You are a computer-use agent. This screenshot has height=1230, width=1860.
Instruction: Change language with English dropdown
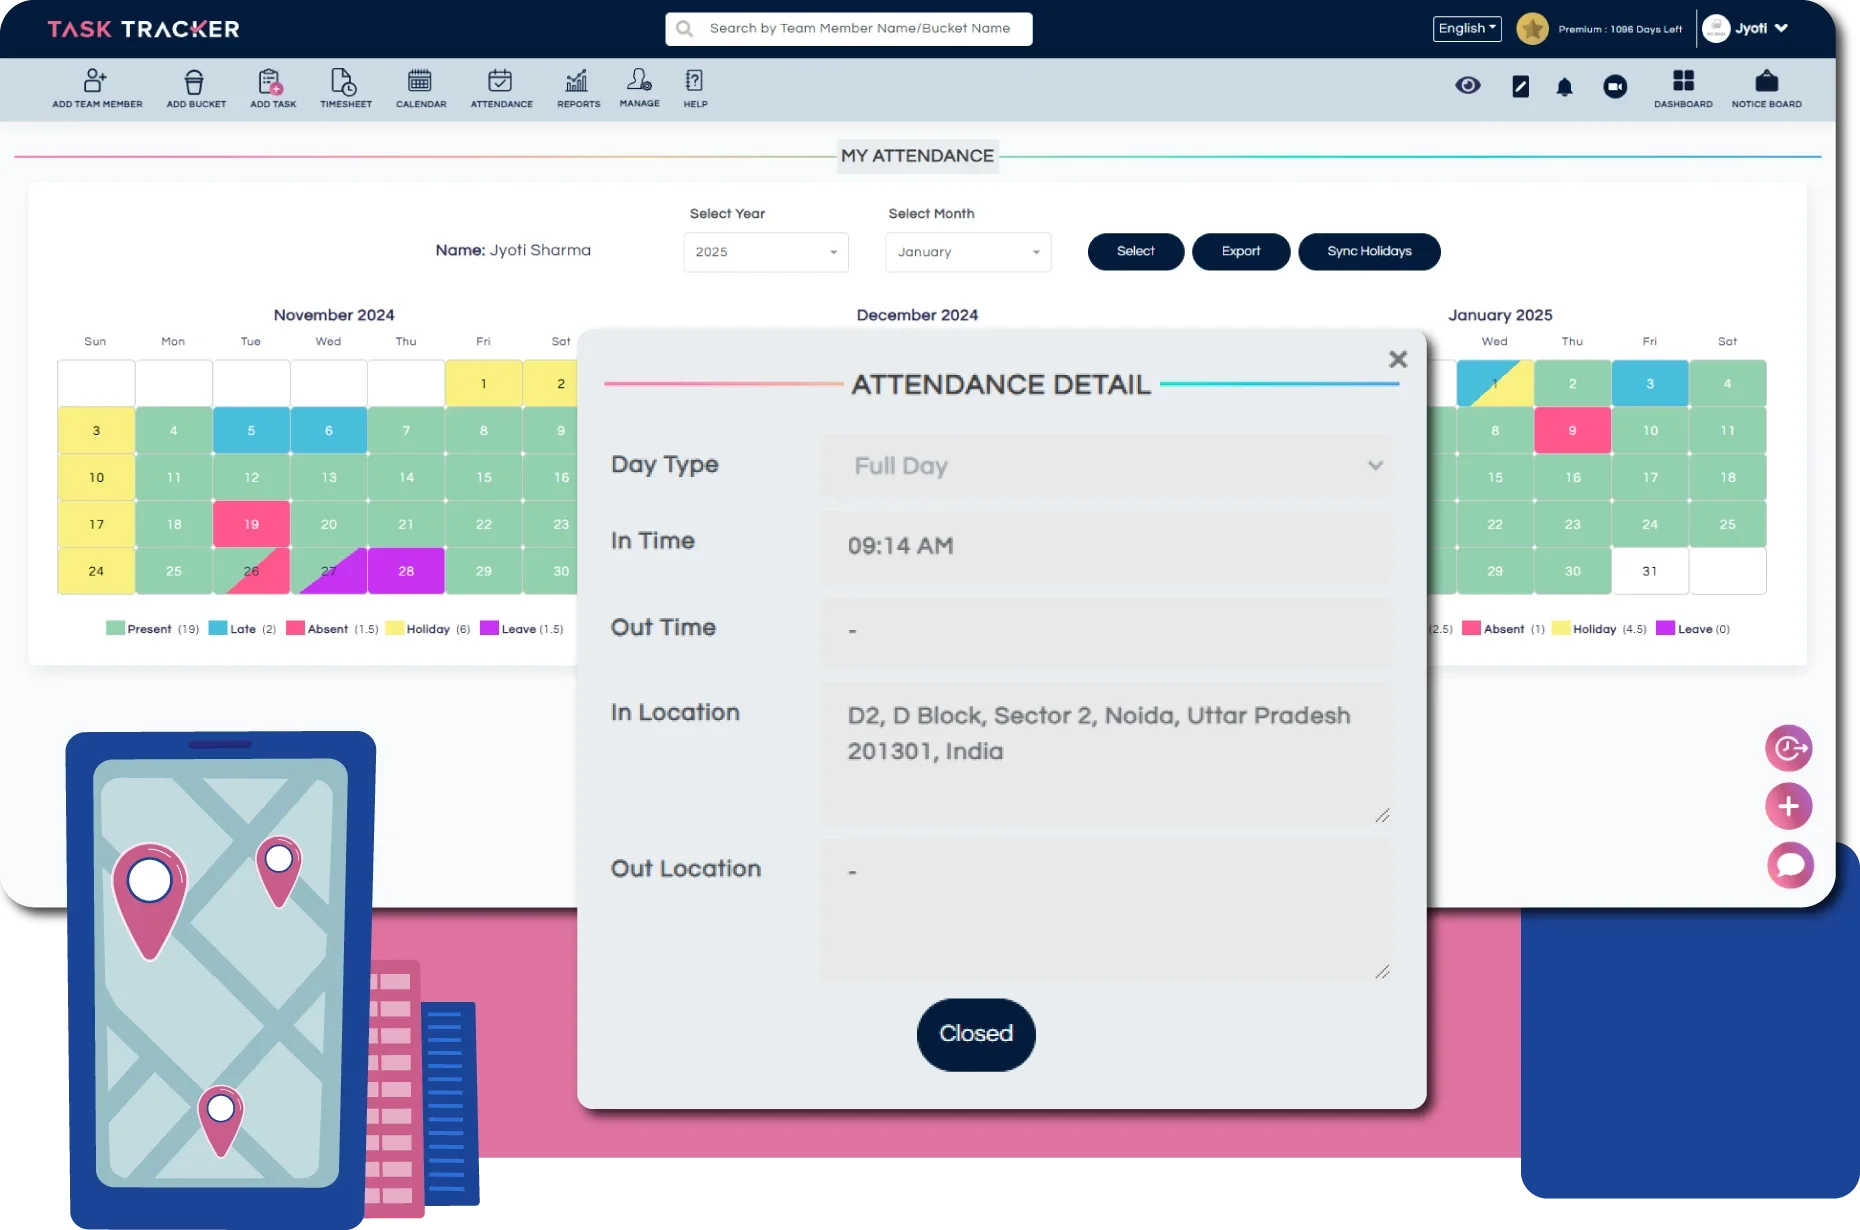1466,29
